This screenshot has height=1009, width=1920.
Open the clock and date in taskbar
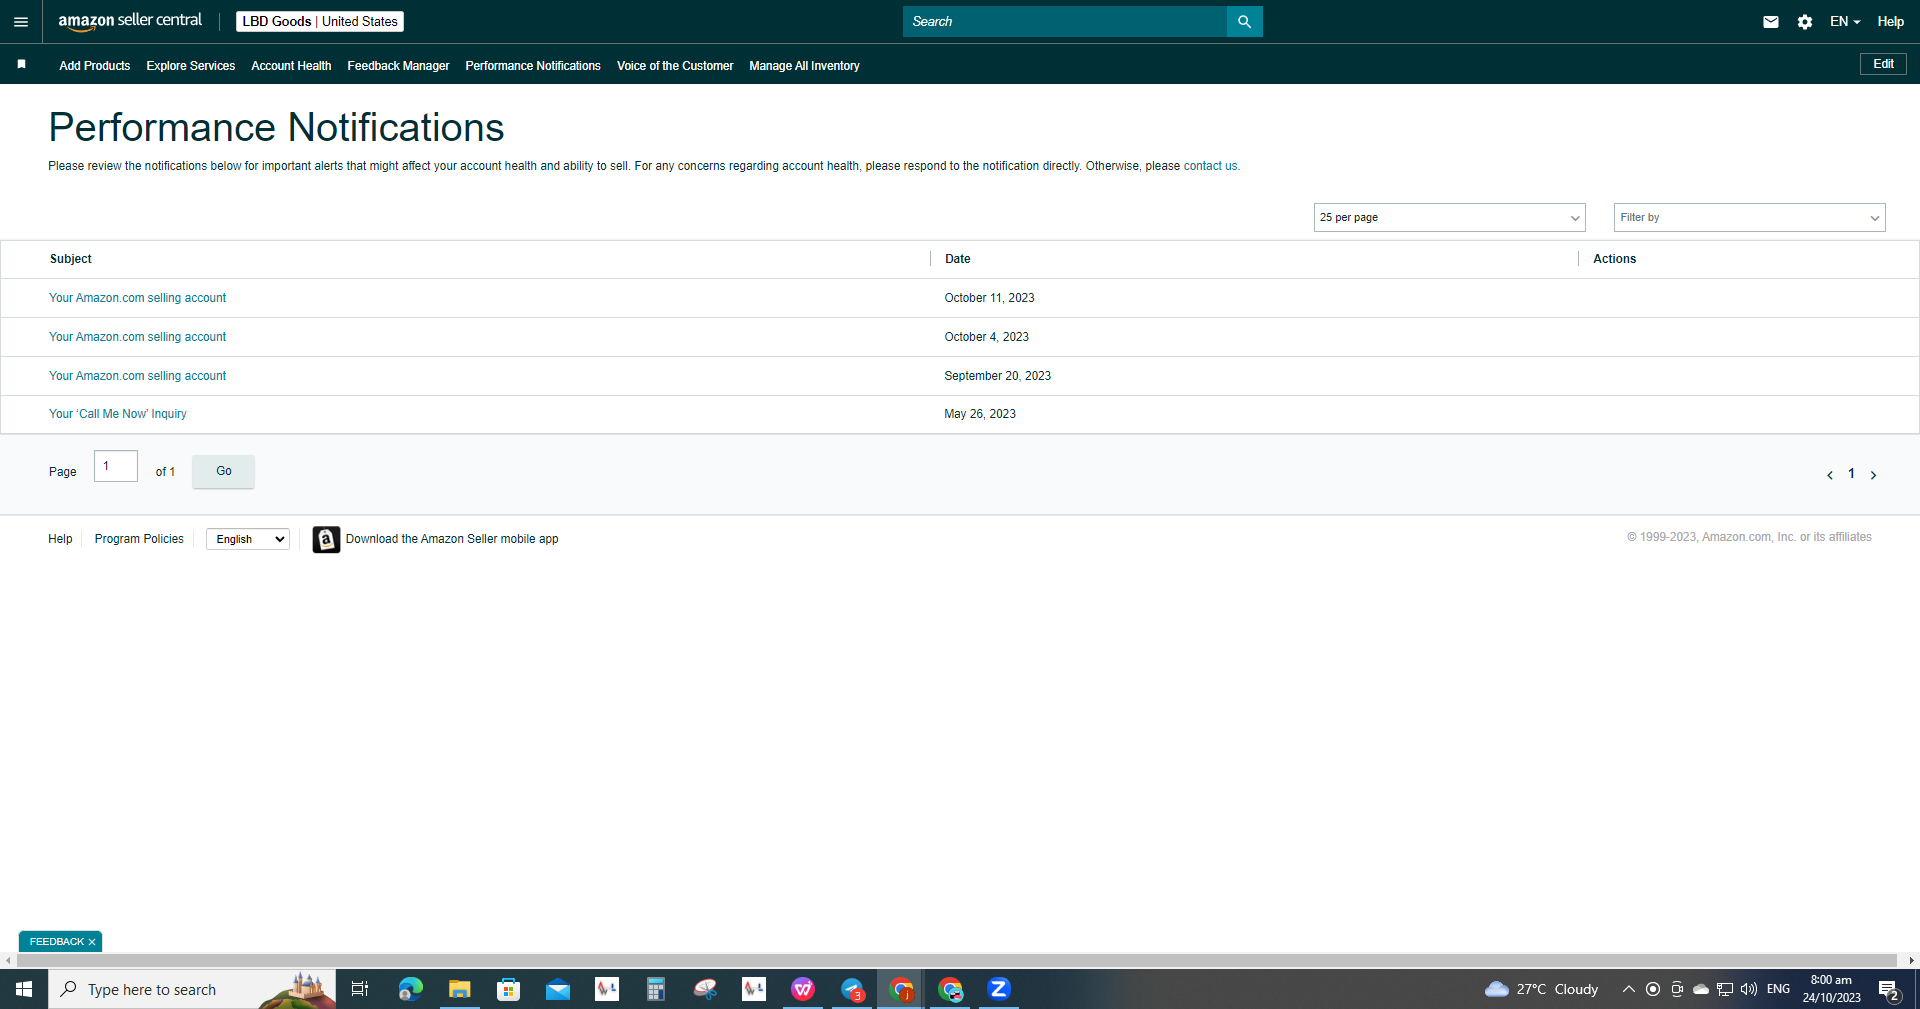click(x=1831, y=989)
